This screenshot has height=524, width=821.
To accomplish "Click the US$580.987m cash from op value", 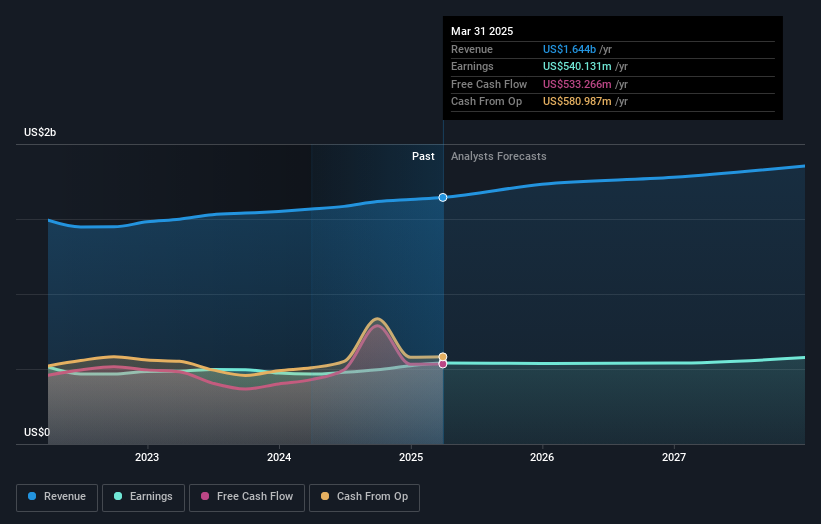I will click(577, 102).
